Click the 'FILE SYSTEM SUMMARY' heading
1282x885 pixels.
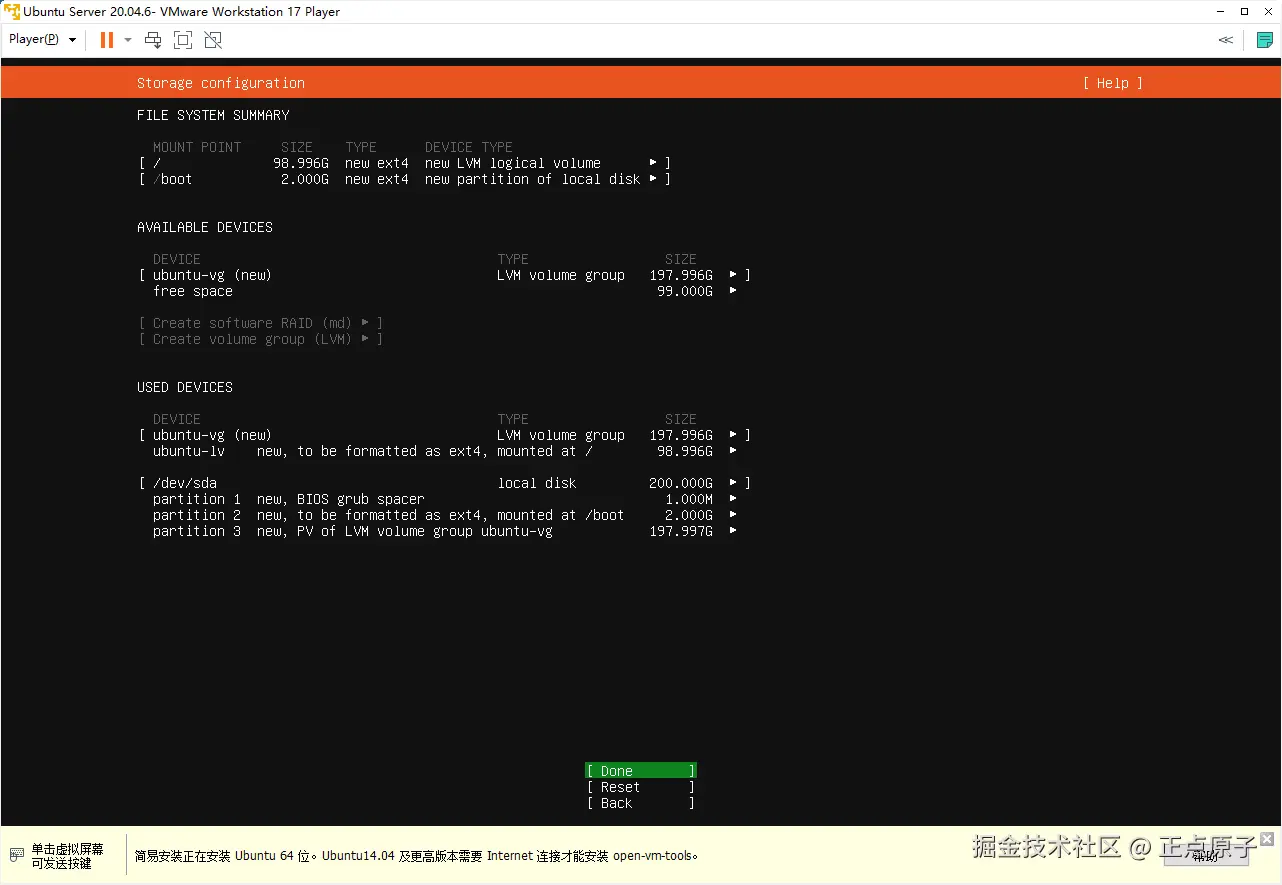point(213,115)
